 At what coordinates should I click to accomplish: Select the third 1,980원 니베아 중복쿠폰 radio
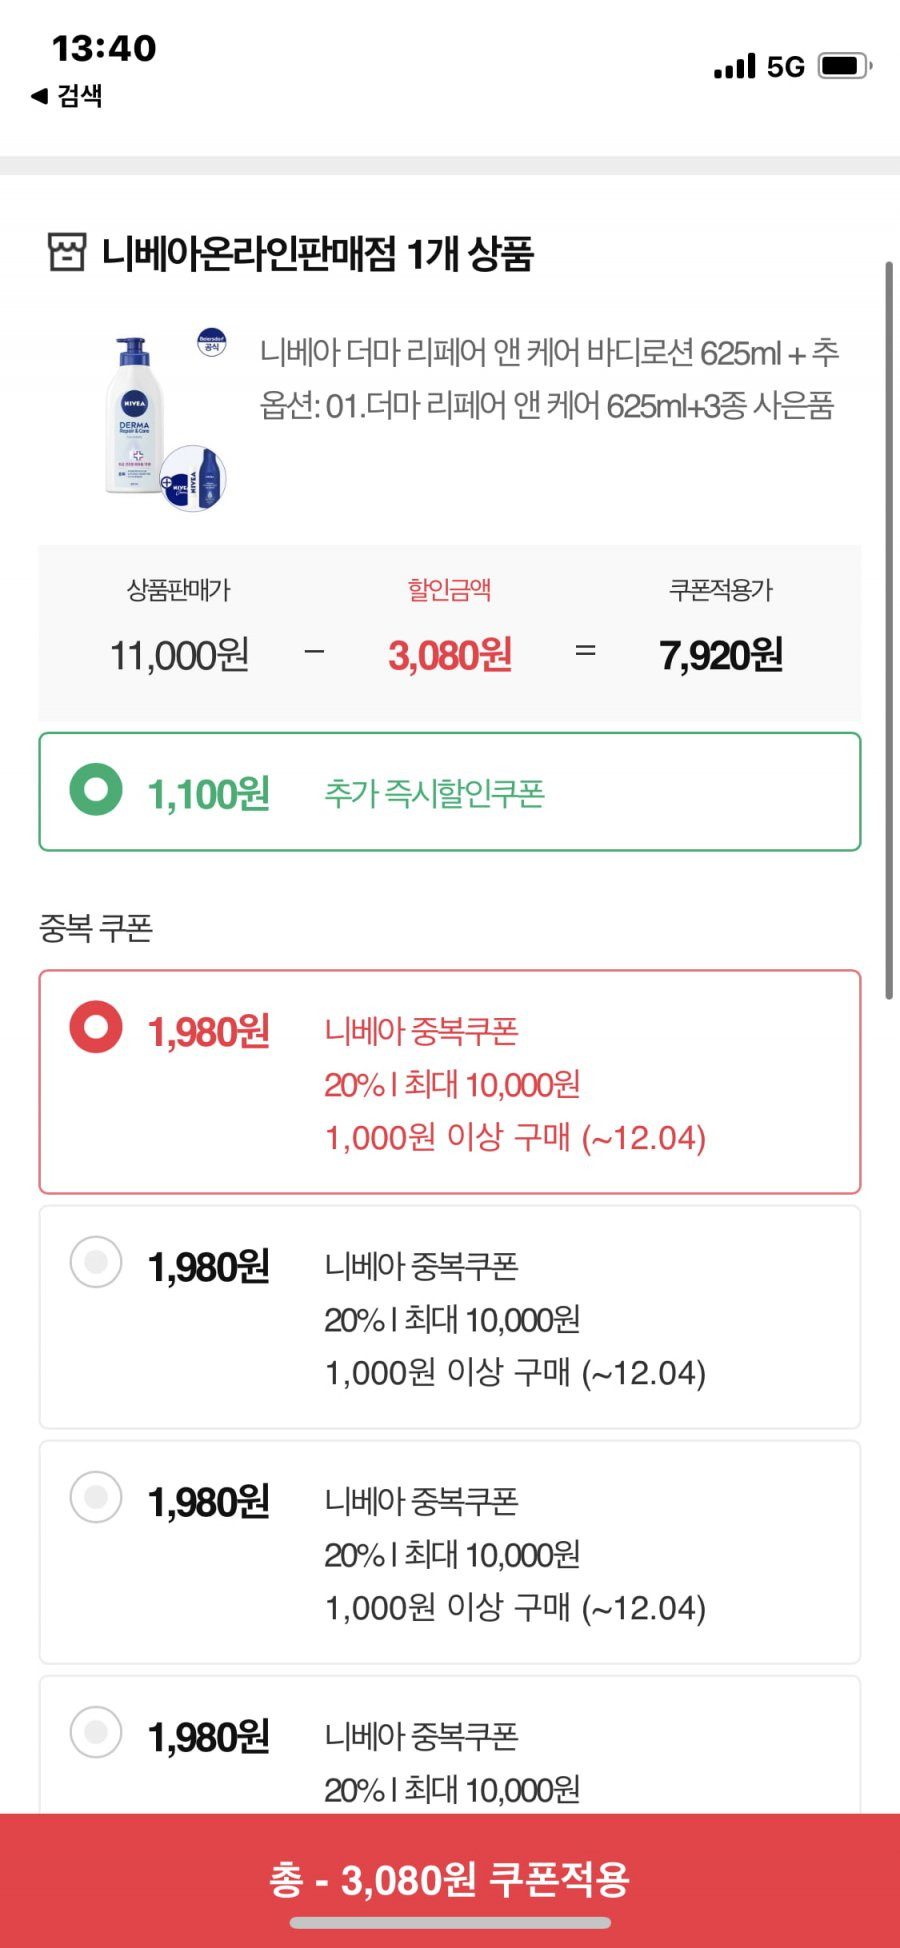pos(96,1497)
